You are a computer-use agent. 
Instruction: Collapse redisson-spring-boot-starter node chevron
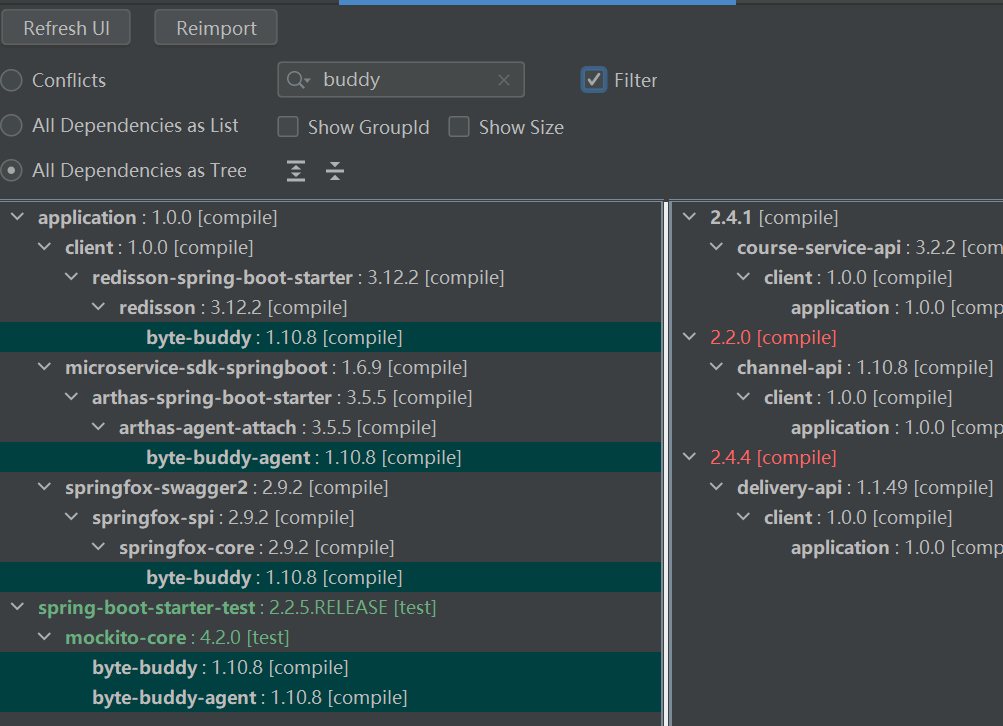tap(72, 277)
